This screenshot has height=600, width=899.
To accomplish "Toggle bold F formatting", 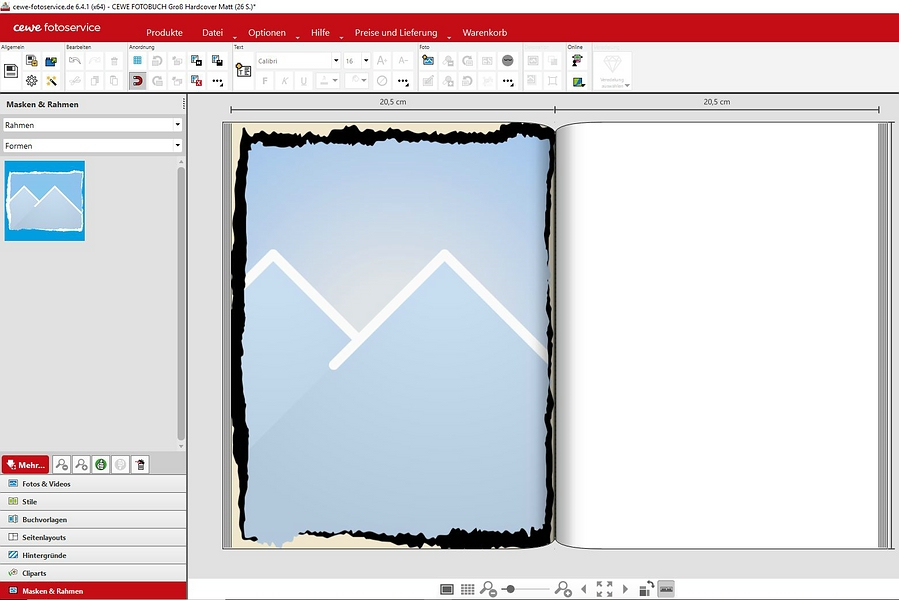I will 265,81.
